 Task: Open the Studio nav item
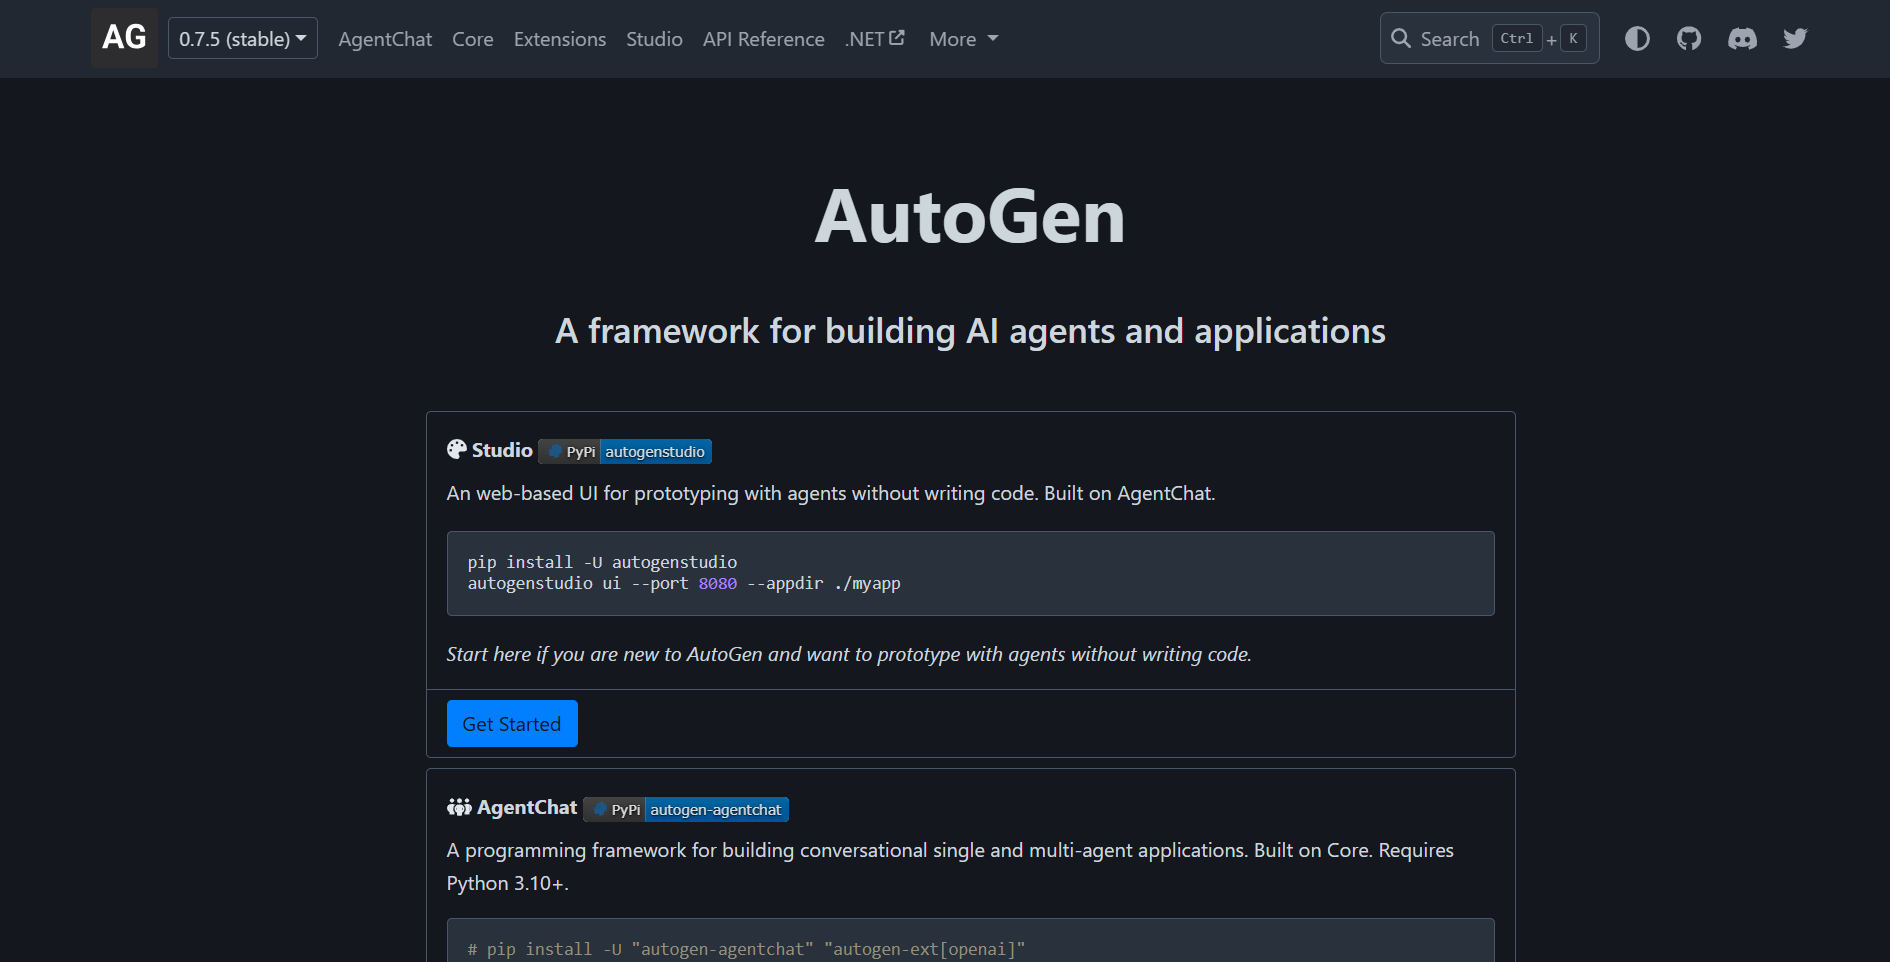654,39
